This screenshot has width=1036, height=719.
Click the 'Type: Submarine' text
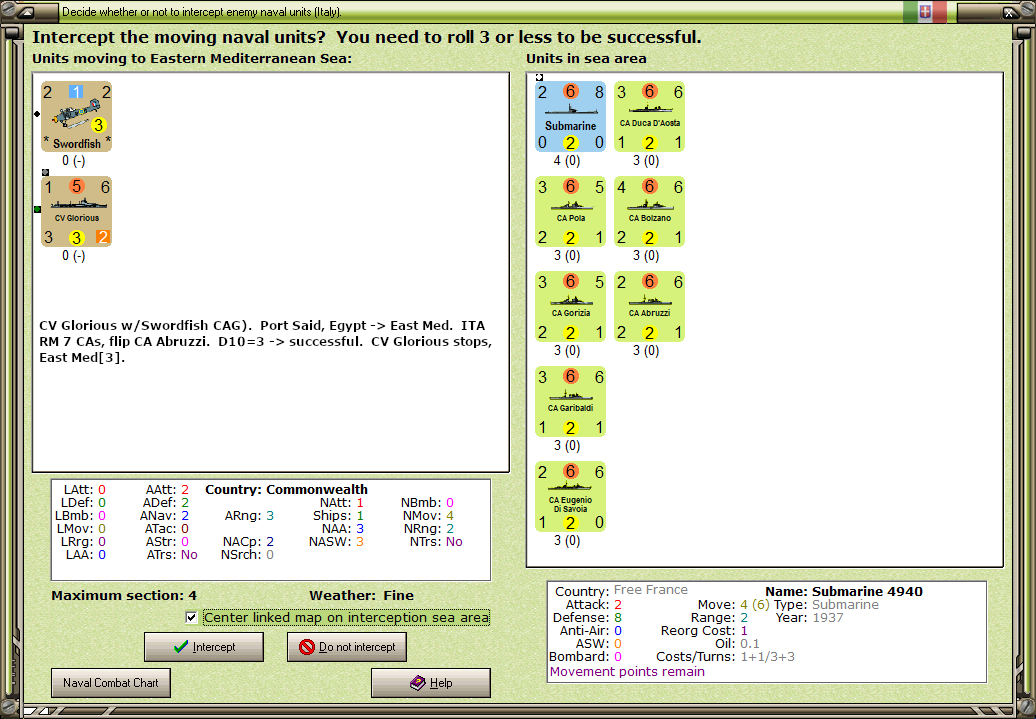point(827,605)
